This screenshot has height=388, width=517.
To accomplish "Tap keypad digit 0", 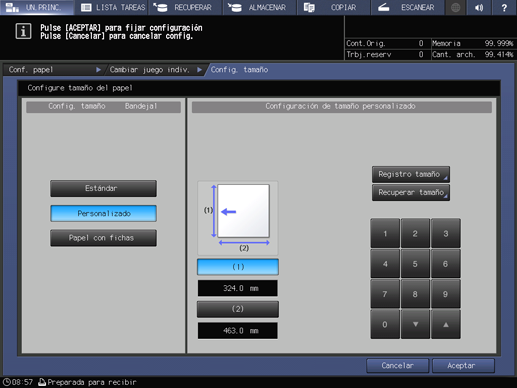I will [385, 324].
